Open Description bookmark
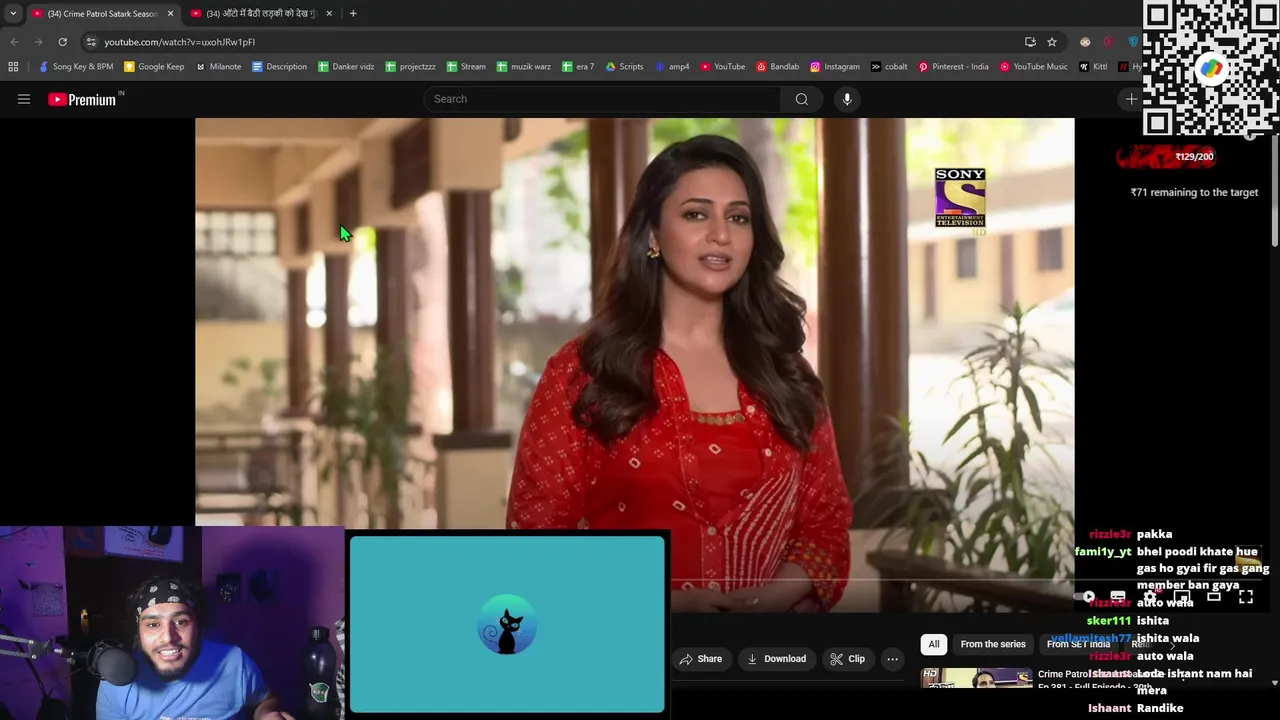1280x720 pixels. point(279,67)
